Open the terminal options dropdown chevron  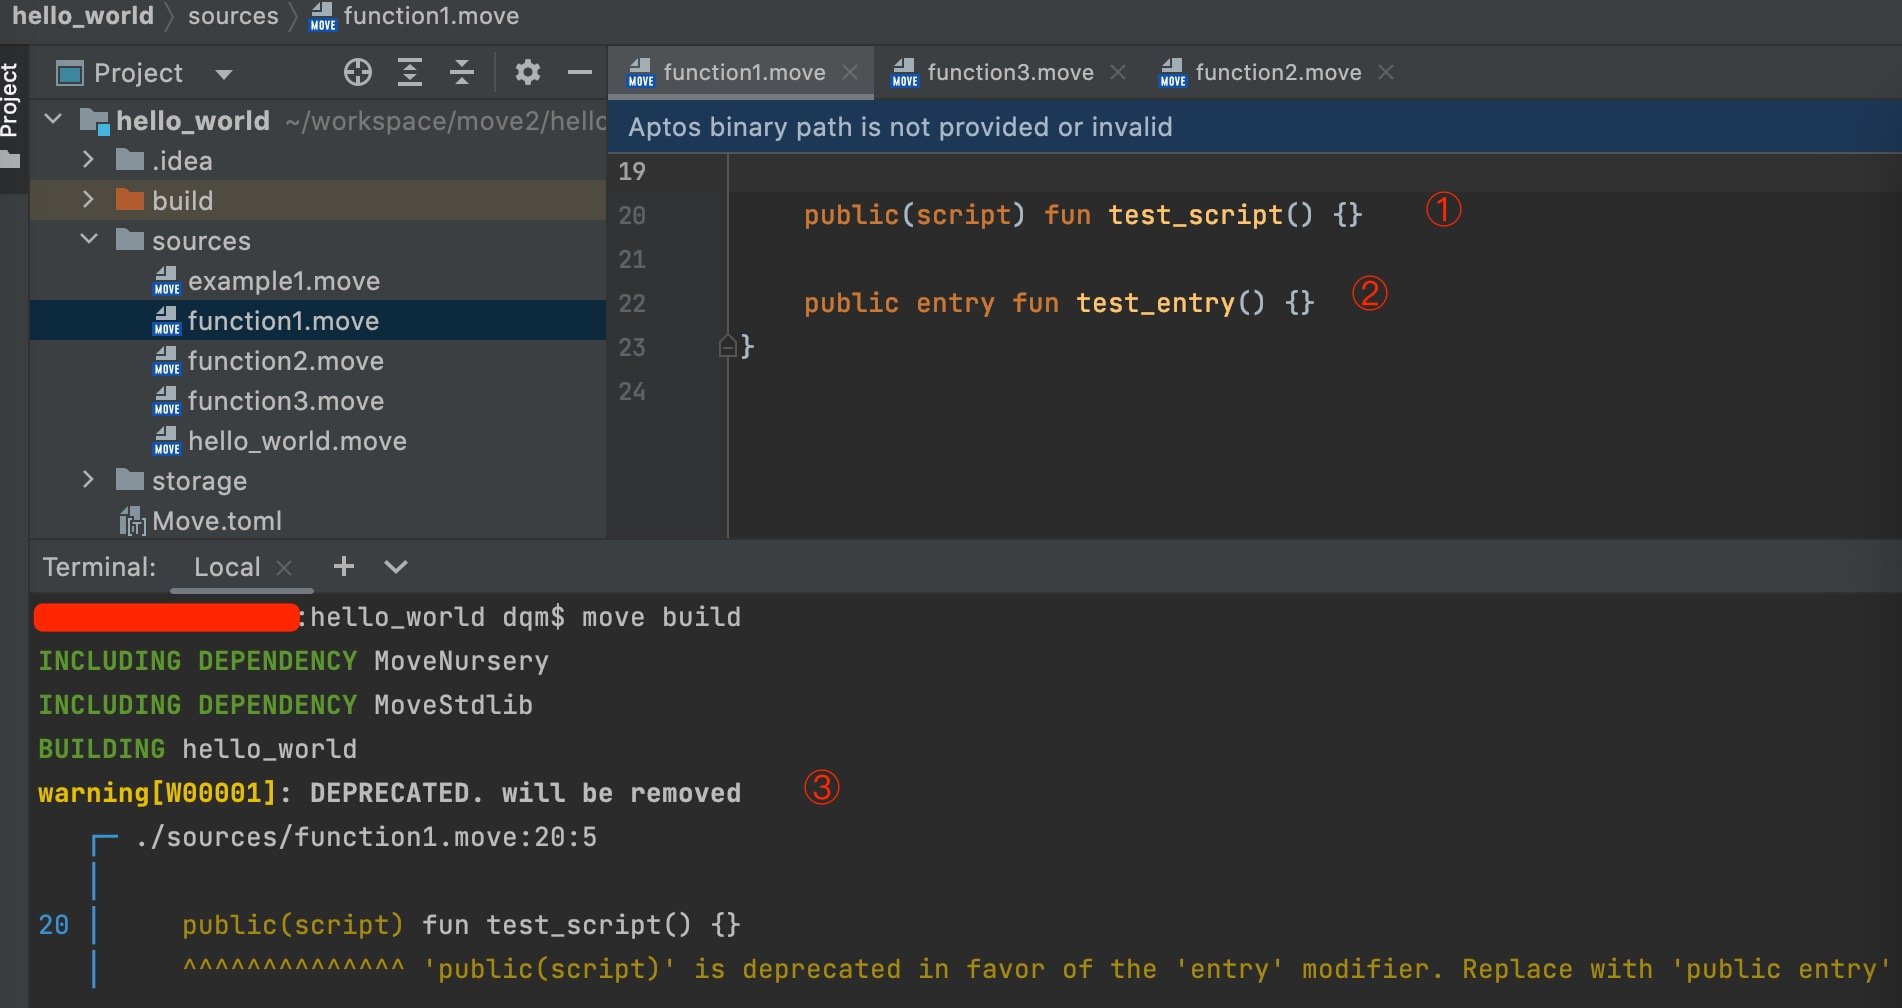[396, 567]
